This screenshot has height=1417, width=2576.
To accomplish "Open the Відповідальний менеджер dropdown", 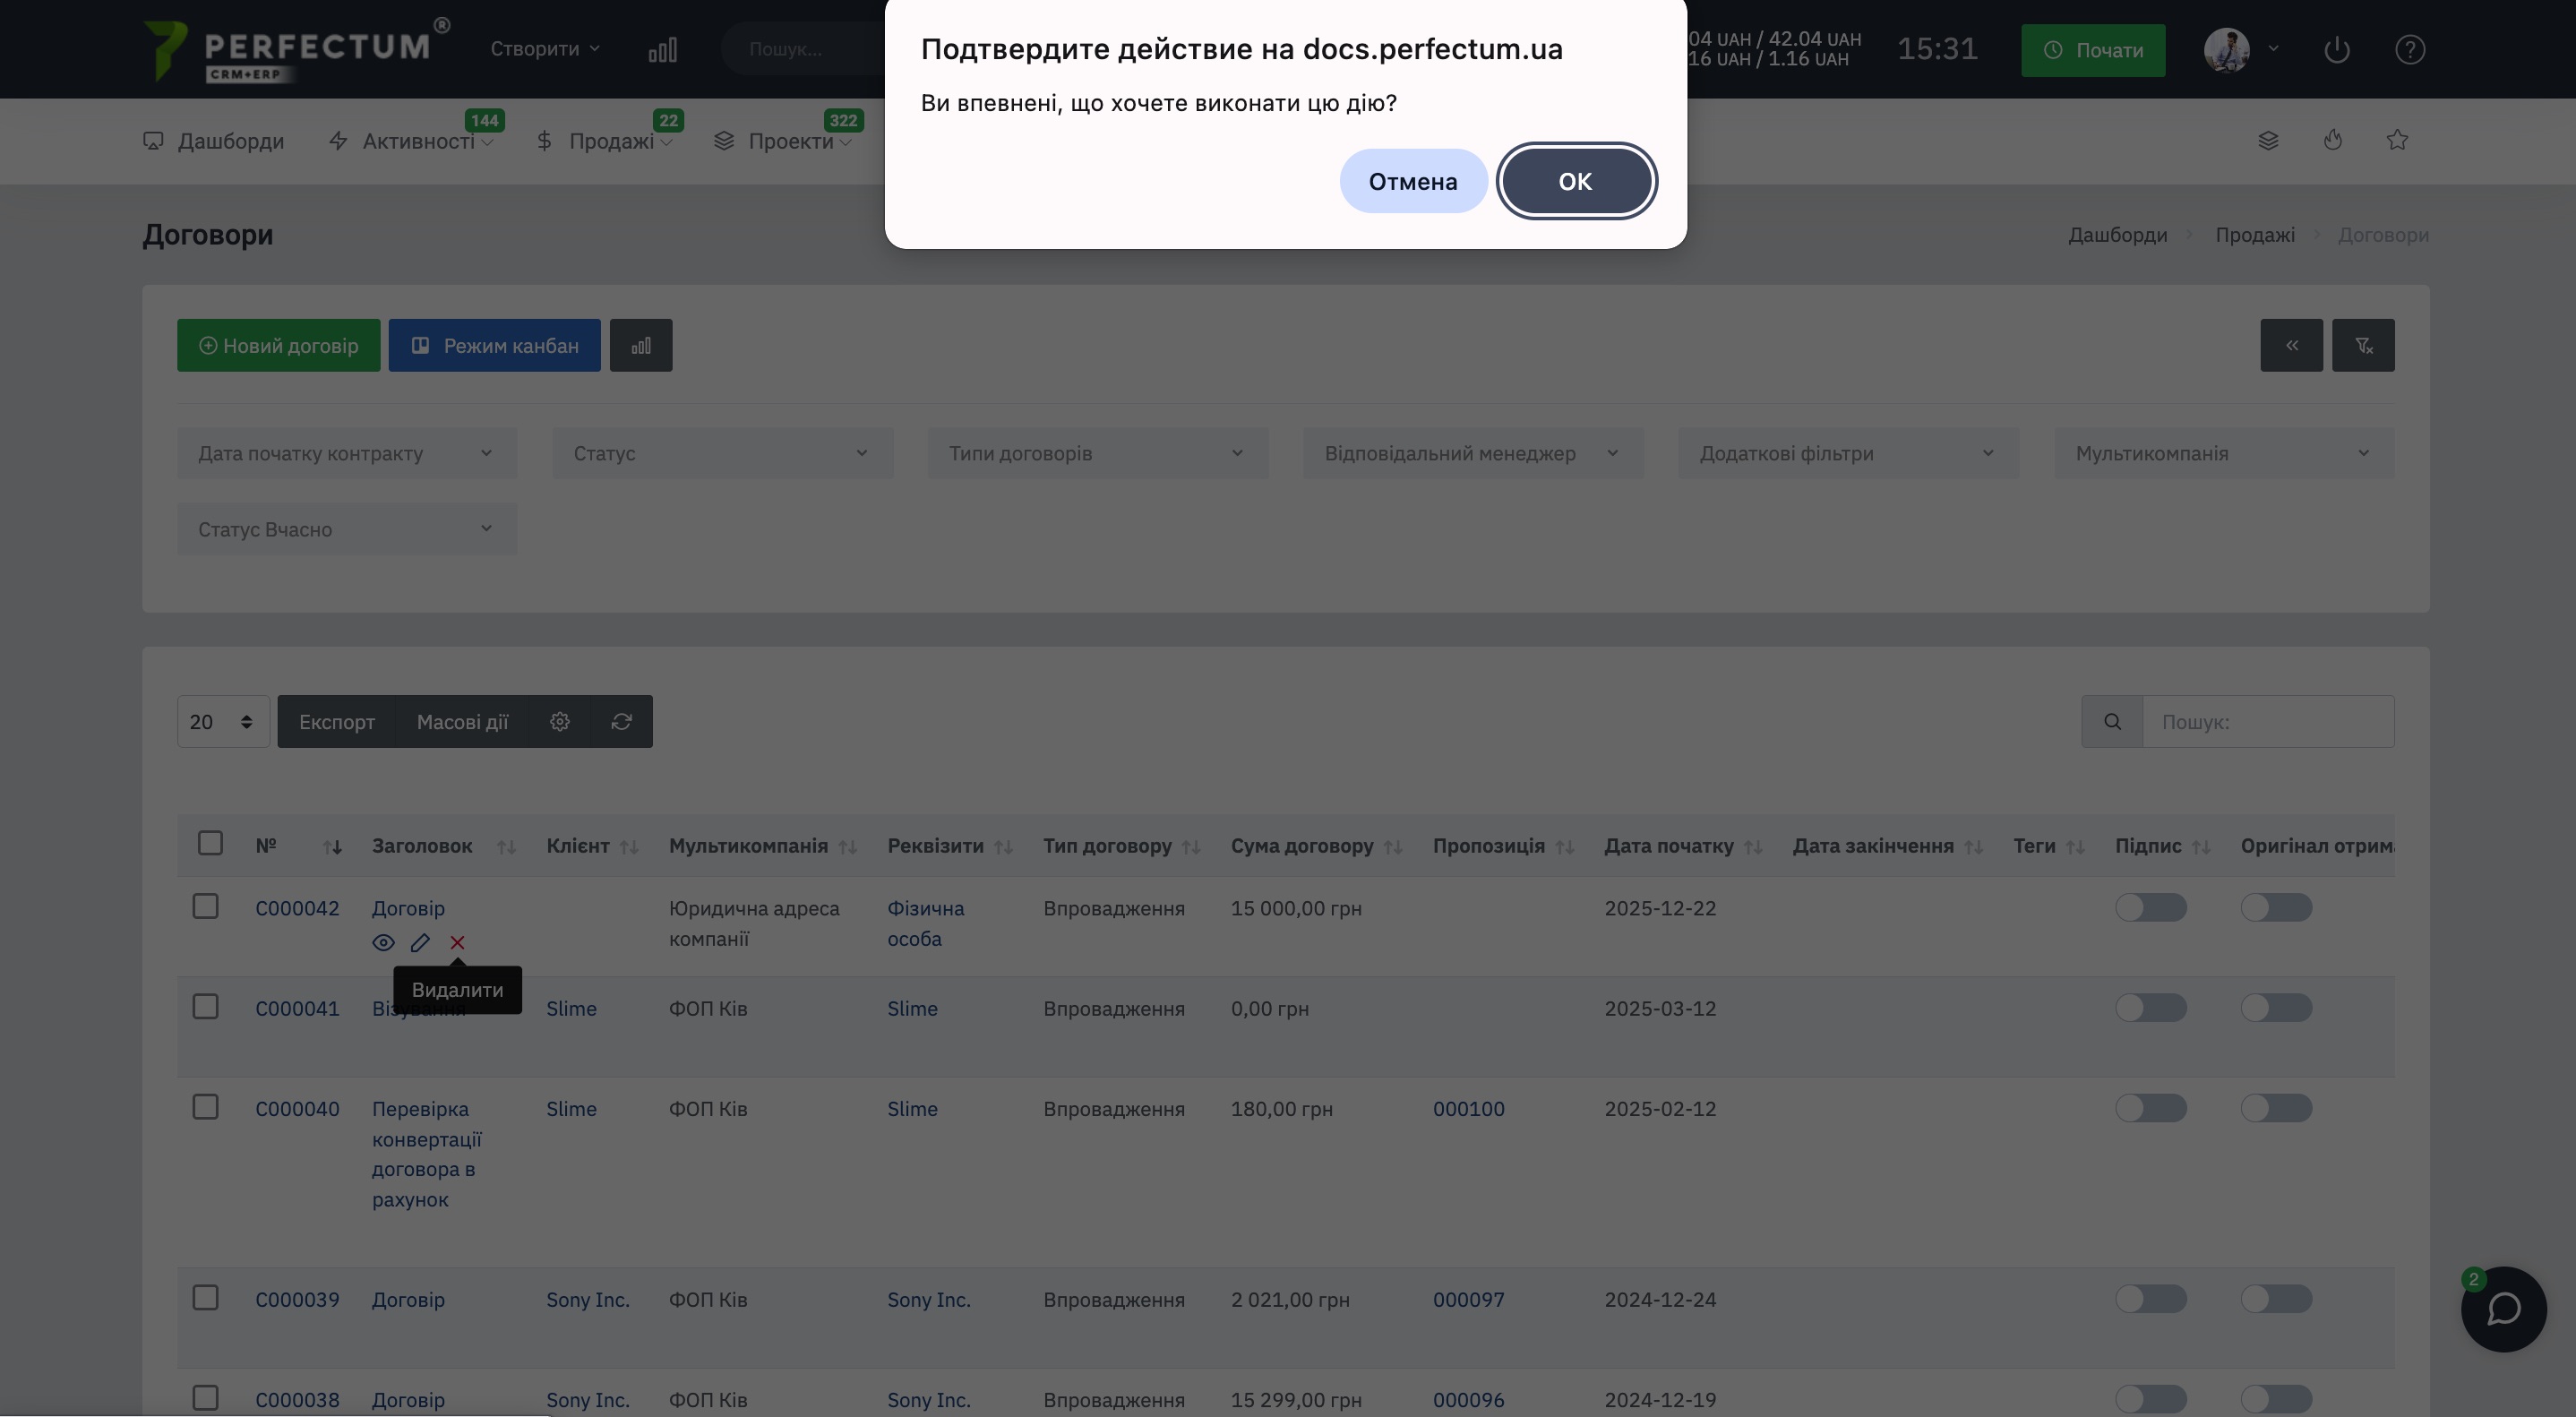I will pos(1472,454).
